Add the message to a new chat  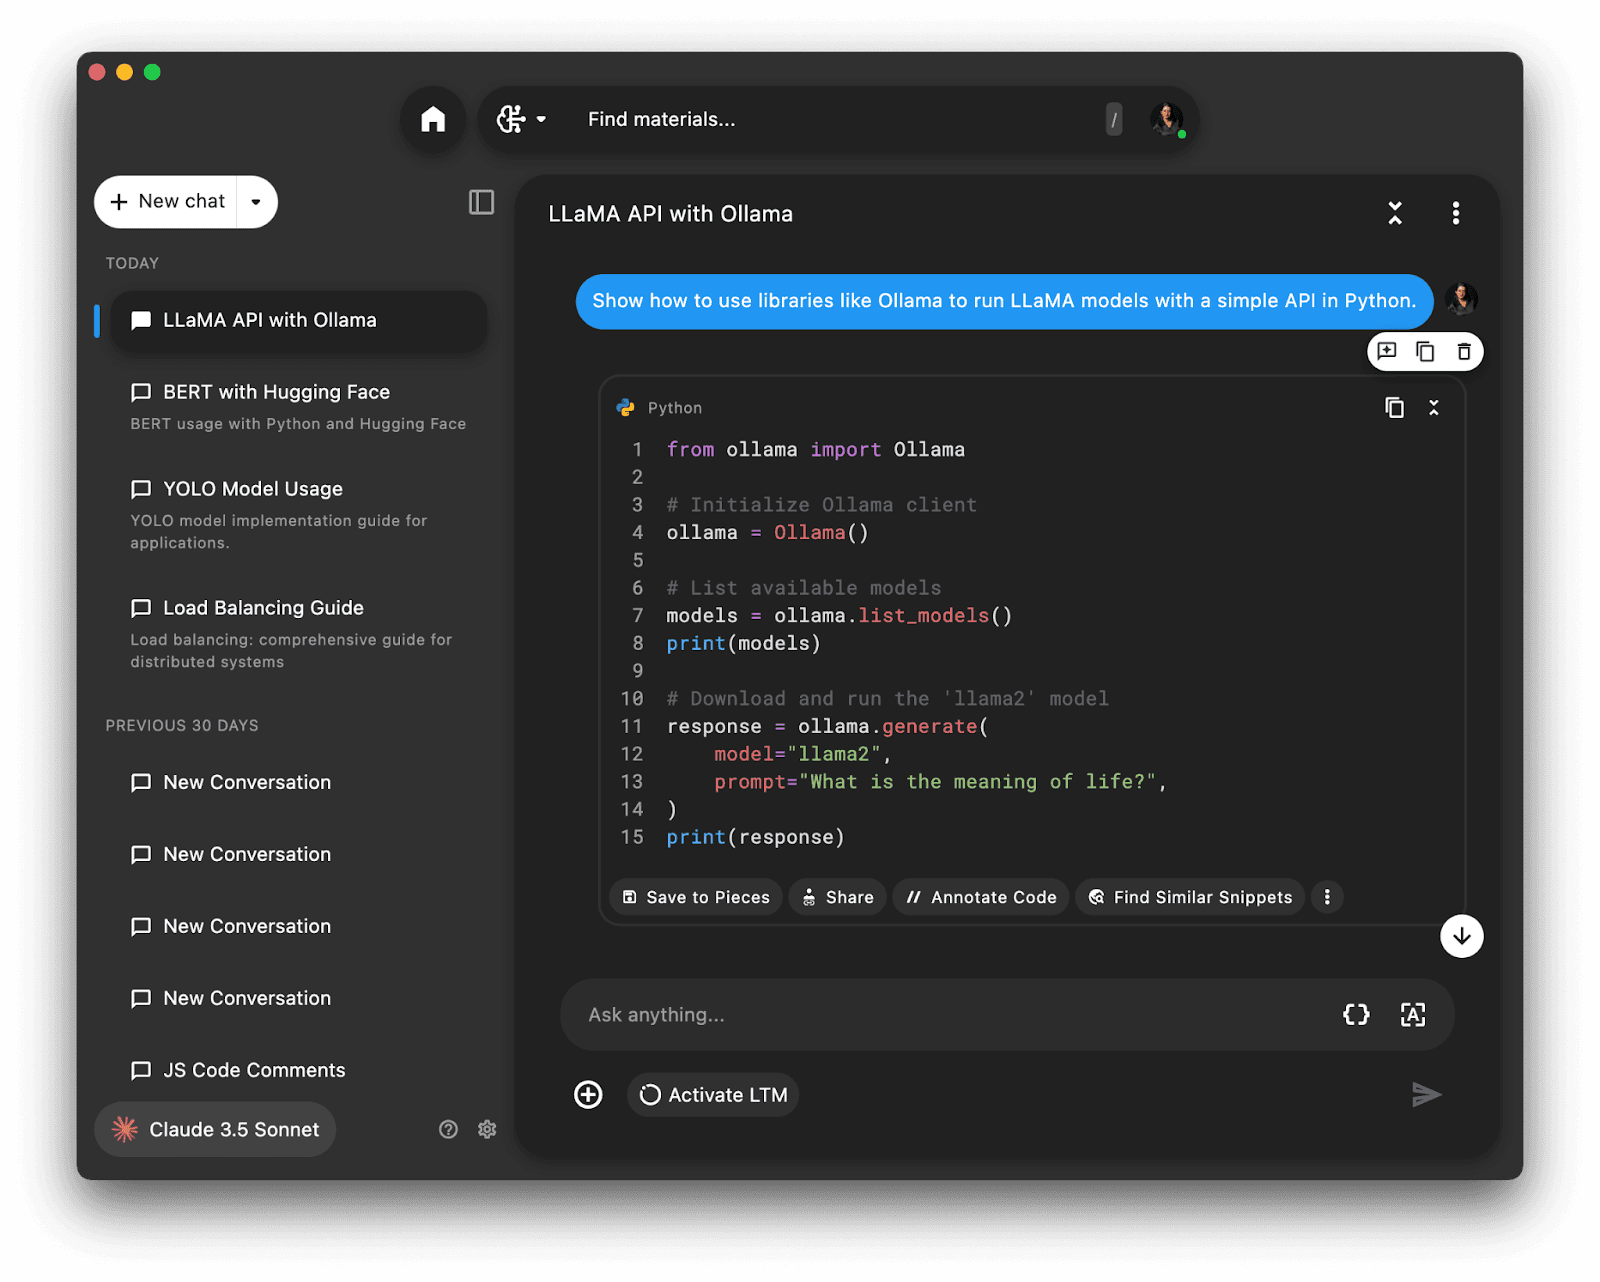1387,351
